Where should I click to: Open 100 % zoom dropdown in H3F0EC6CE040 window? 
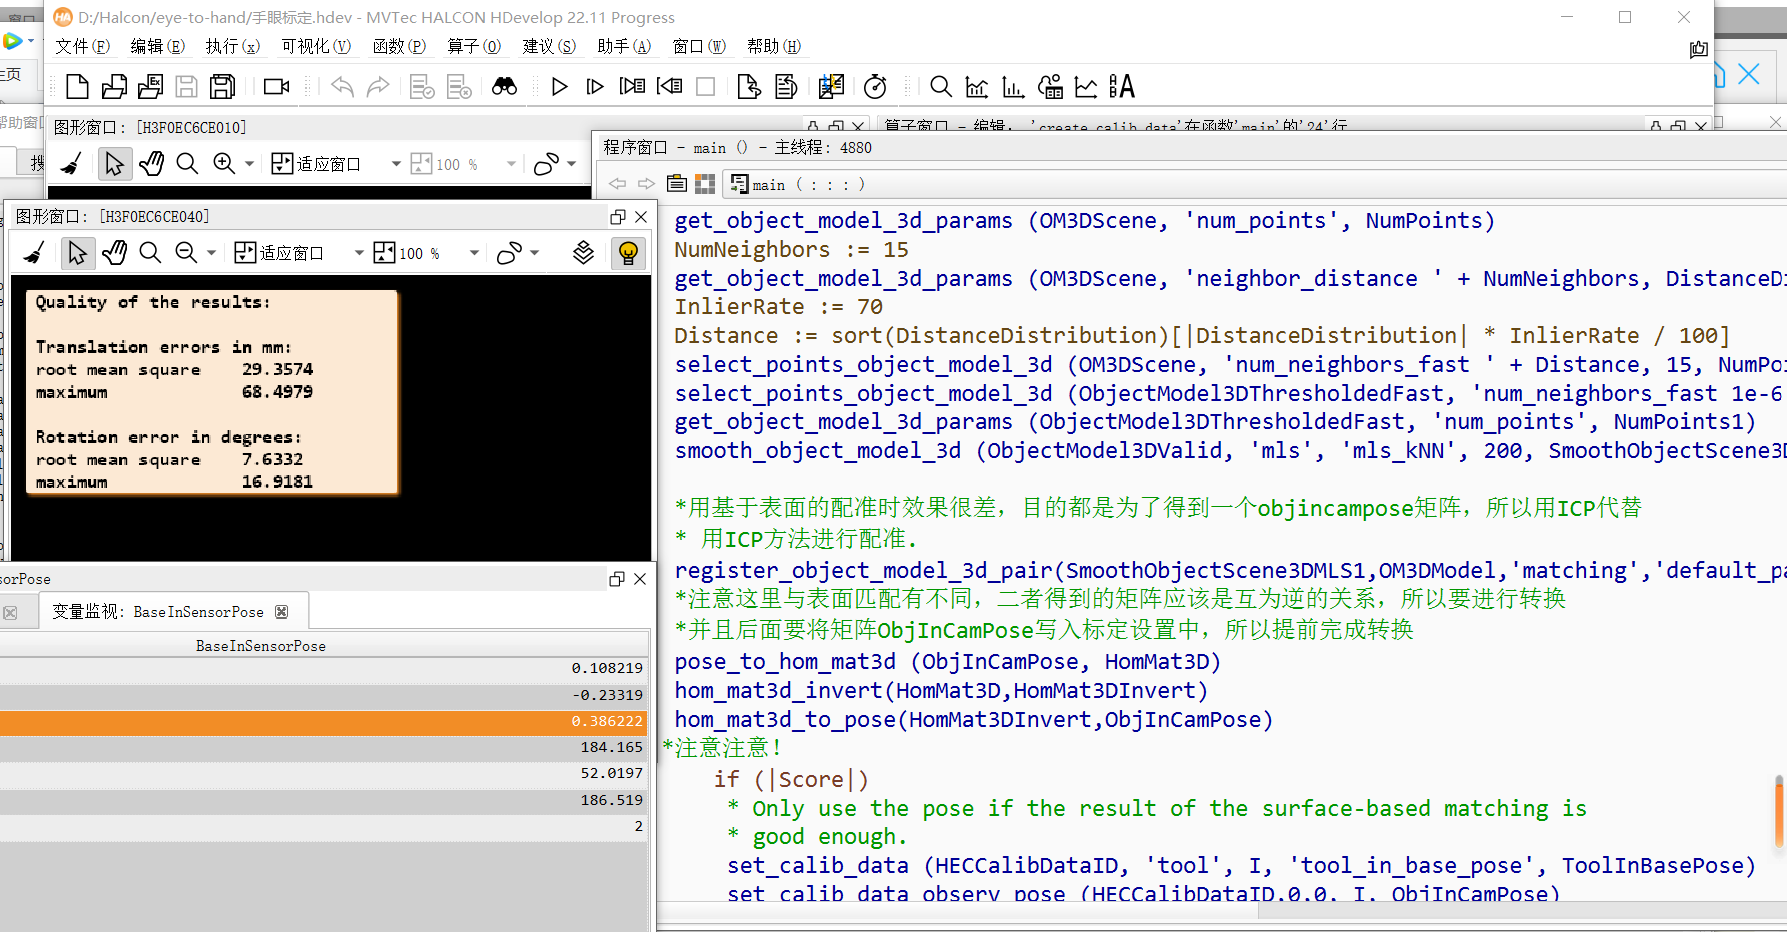point(474,253)
